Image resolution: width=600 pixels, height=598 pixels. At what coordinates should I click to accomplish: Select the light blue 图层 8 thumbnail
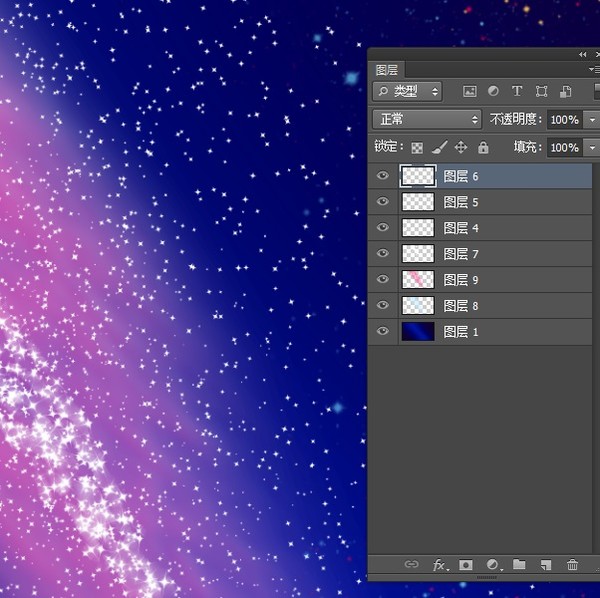pyautogui.click(x=418, y=305)
